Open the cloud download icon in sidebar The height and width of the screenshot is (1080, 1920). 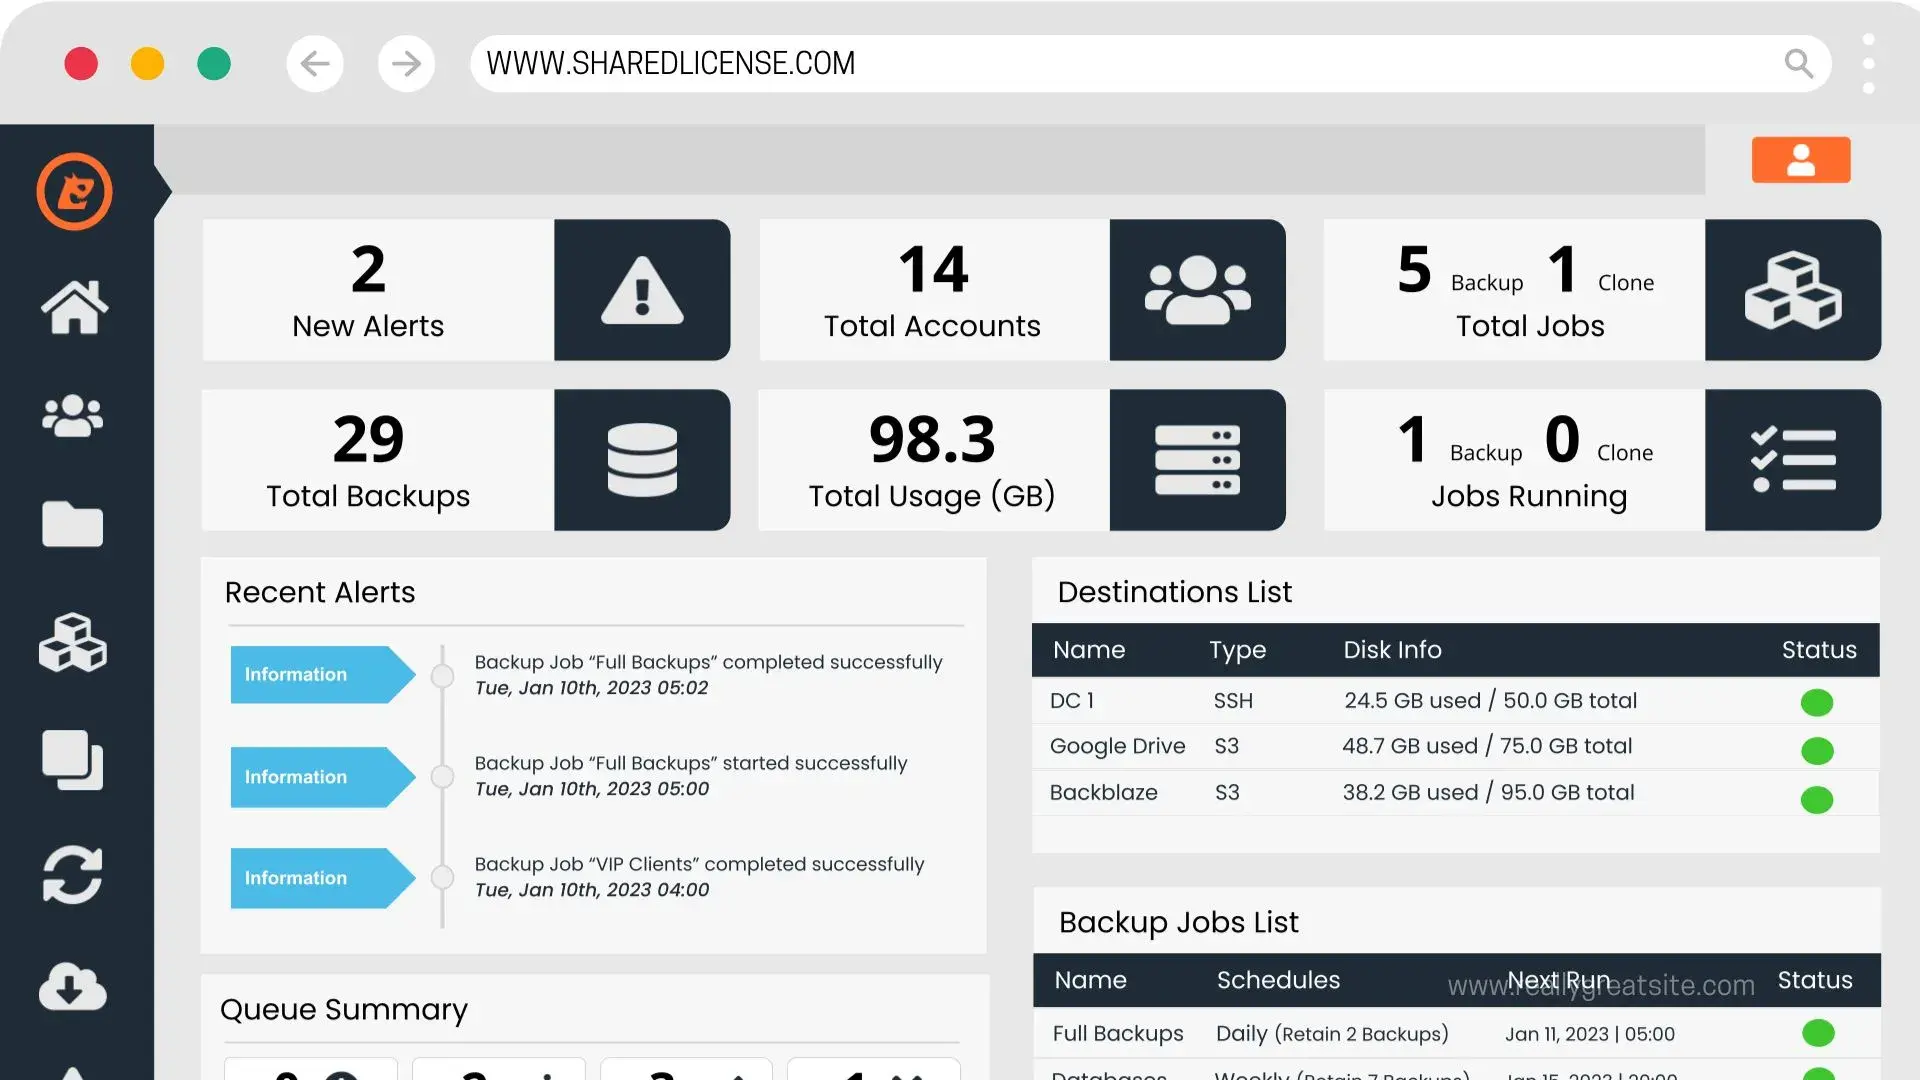(72, 987)
